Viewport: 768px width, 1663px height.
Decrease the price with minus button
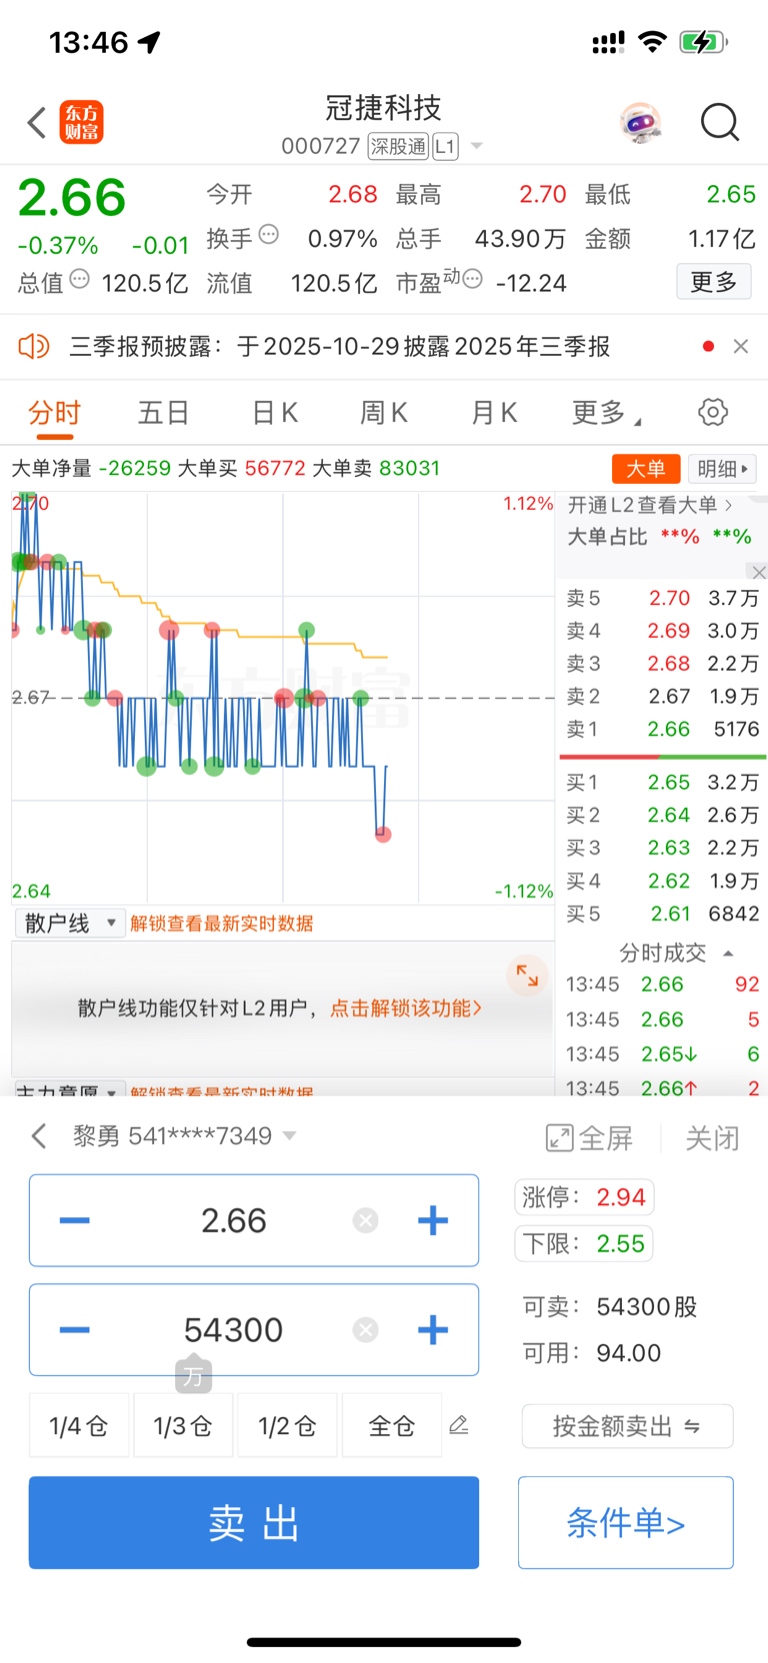[75, 1220]
